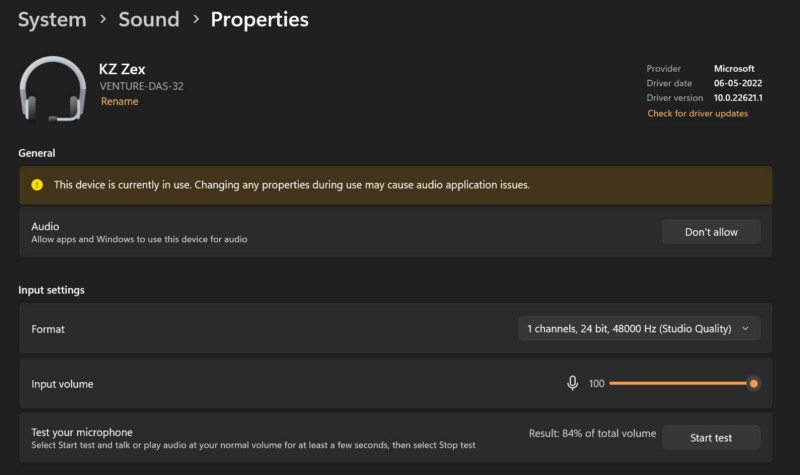The image size is (800, 475).
Task: Click the Input volume row label
Action: [62, 384]
